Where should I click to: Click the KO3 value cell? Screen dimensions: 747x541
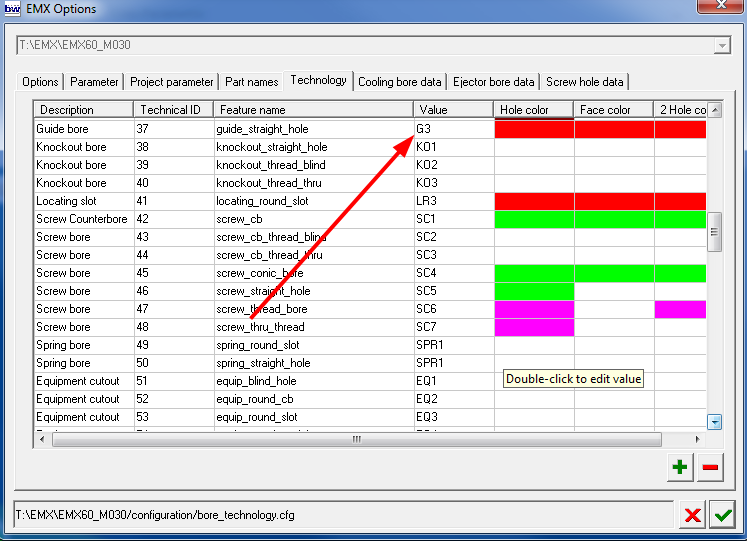click(454, 183)
